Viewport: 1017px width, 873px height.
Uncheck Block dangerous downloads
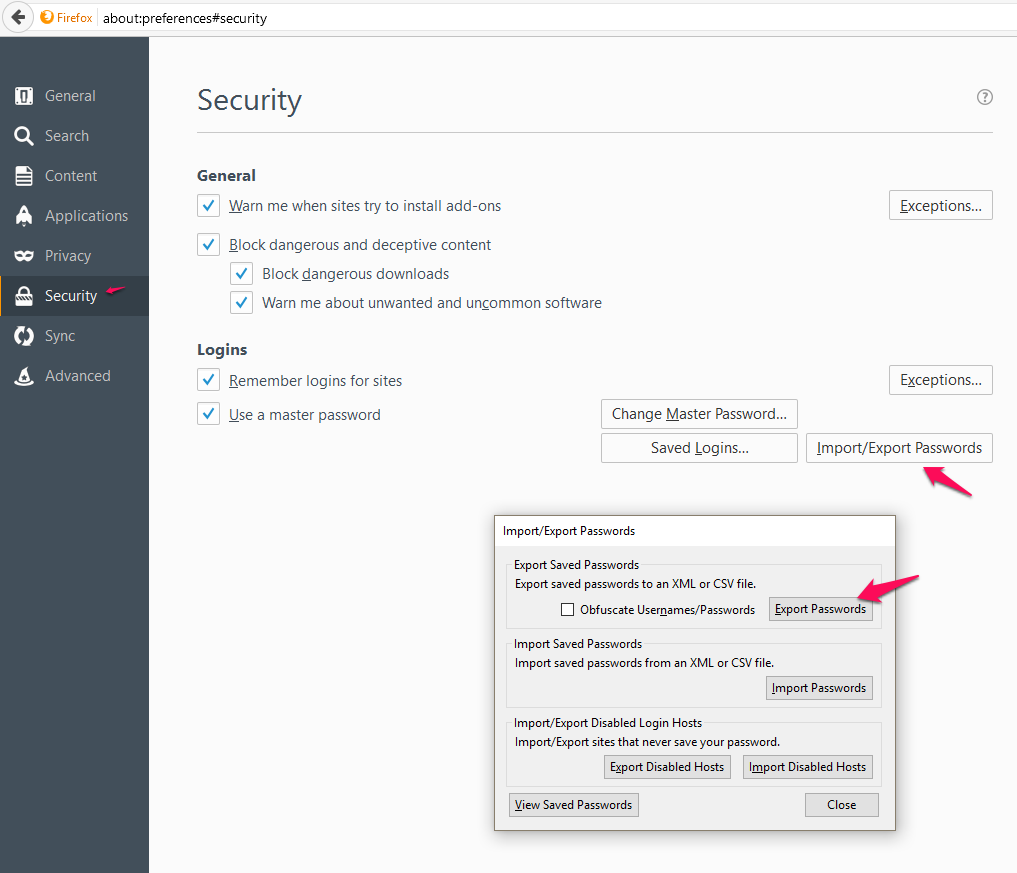click(241, 274)
